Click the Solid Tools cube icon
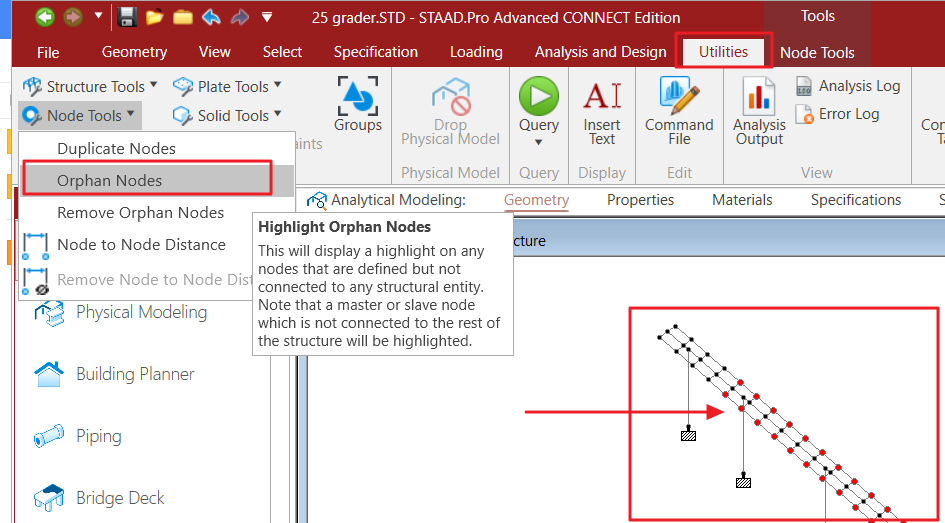 click(183, 115)
